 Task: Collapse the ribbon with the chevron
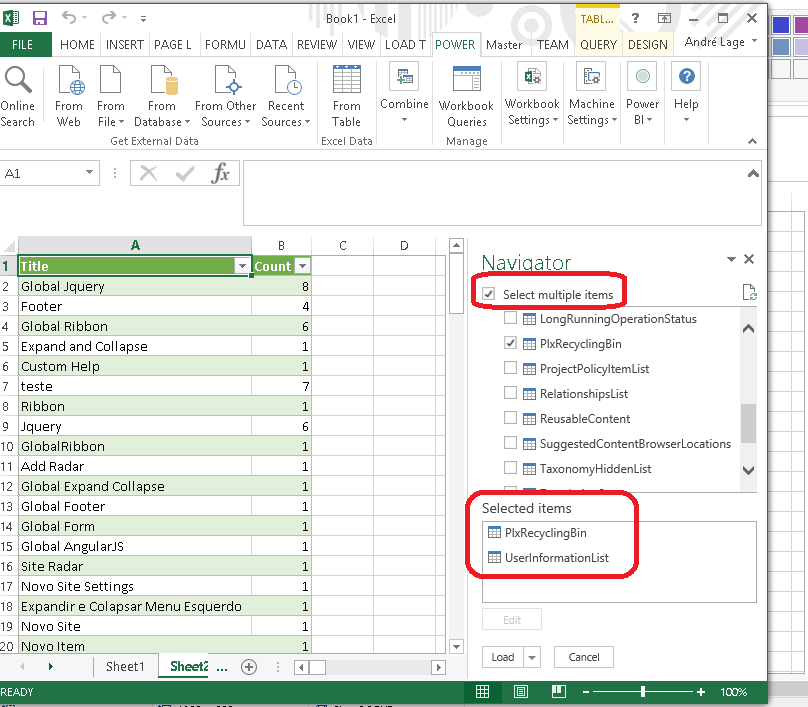752,141
